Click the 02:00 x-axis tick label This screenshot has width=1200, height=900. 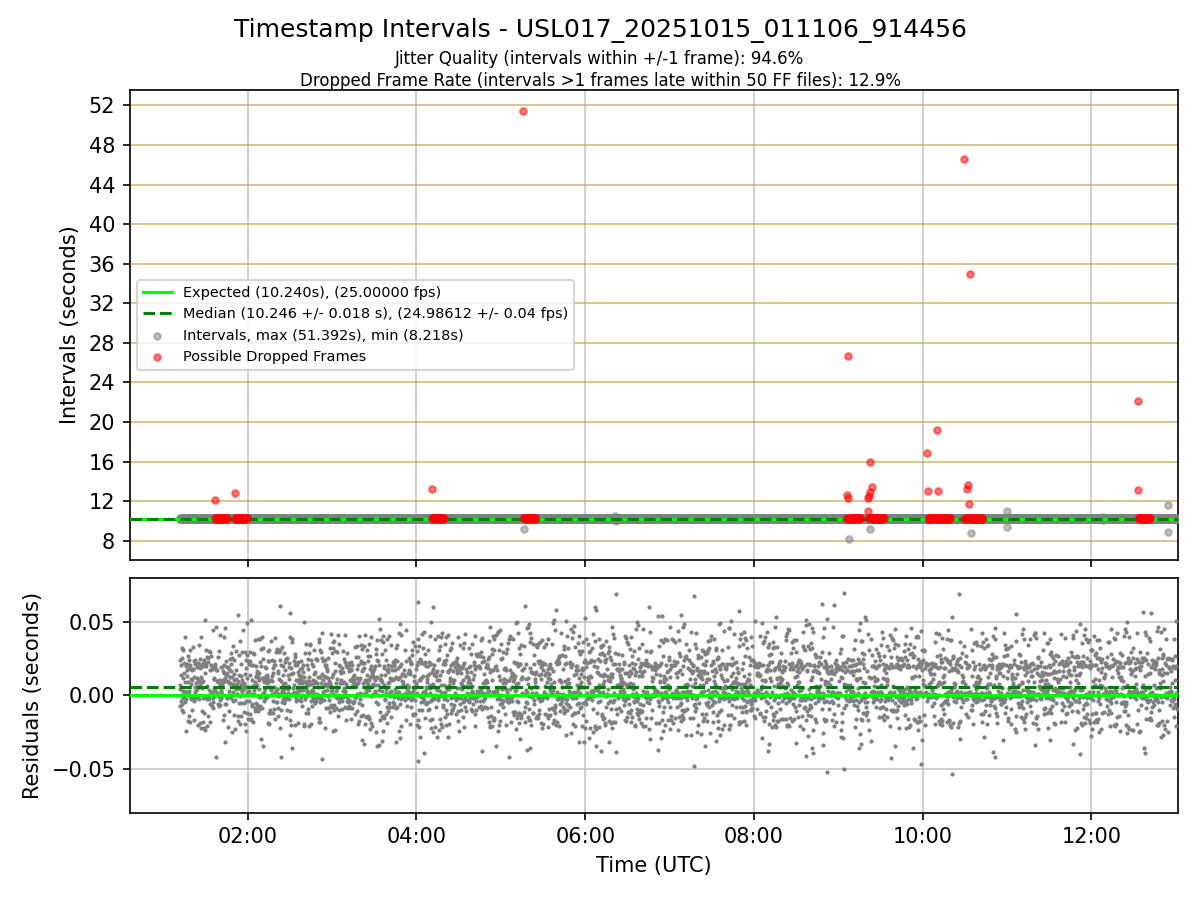[x=248, y=836]
